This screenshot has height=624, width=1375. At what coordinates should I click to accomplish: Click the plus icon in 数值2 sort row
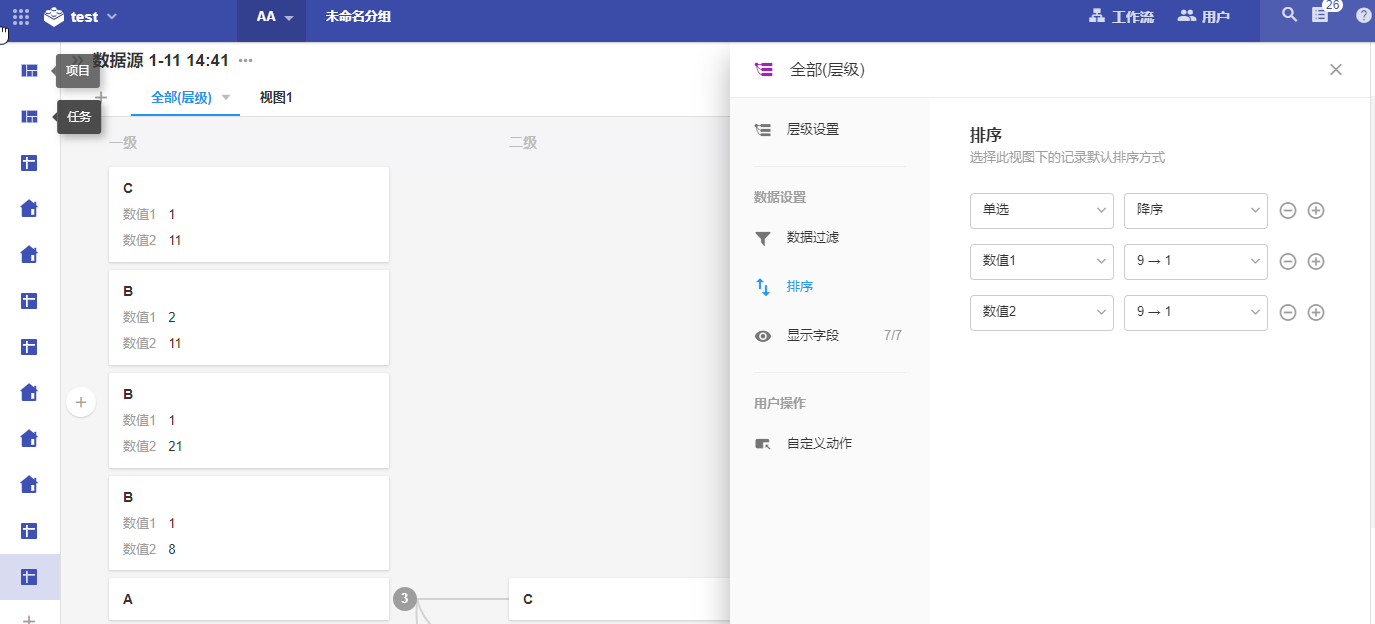click(1316, 313)
